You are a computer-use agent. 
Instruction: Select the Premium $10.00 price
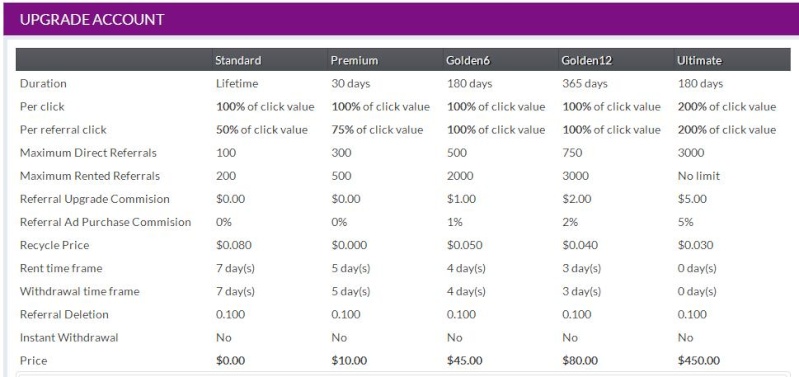point(349,361)
